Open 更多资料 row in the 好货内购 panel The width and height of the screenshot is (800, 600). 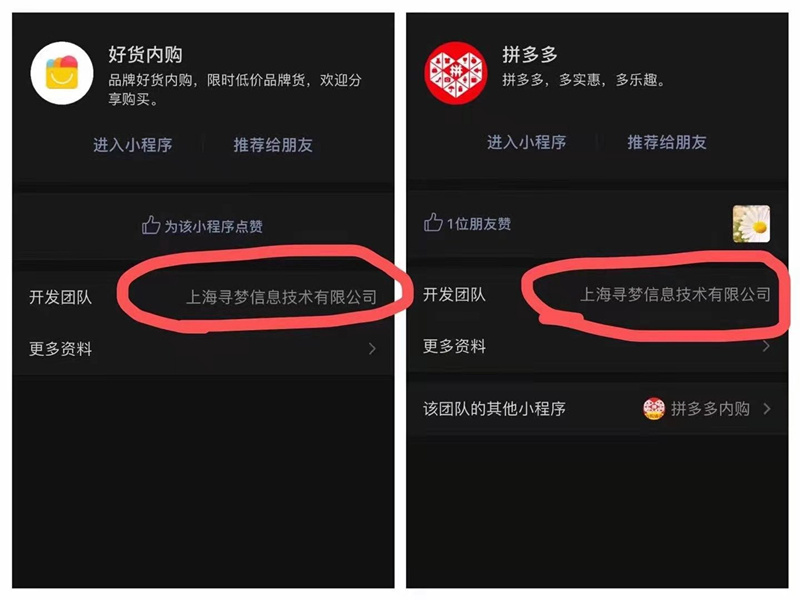point(203,349)
